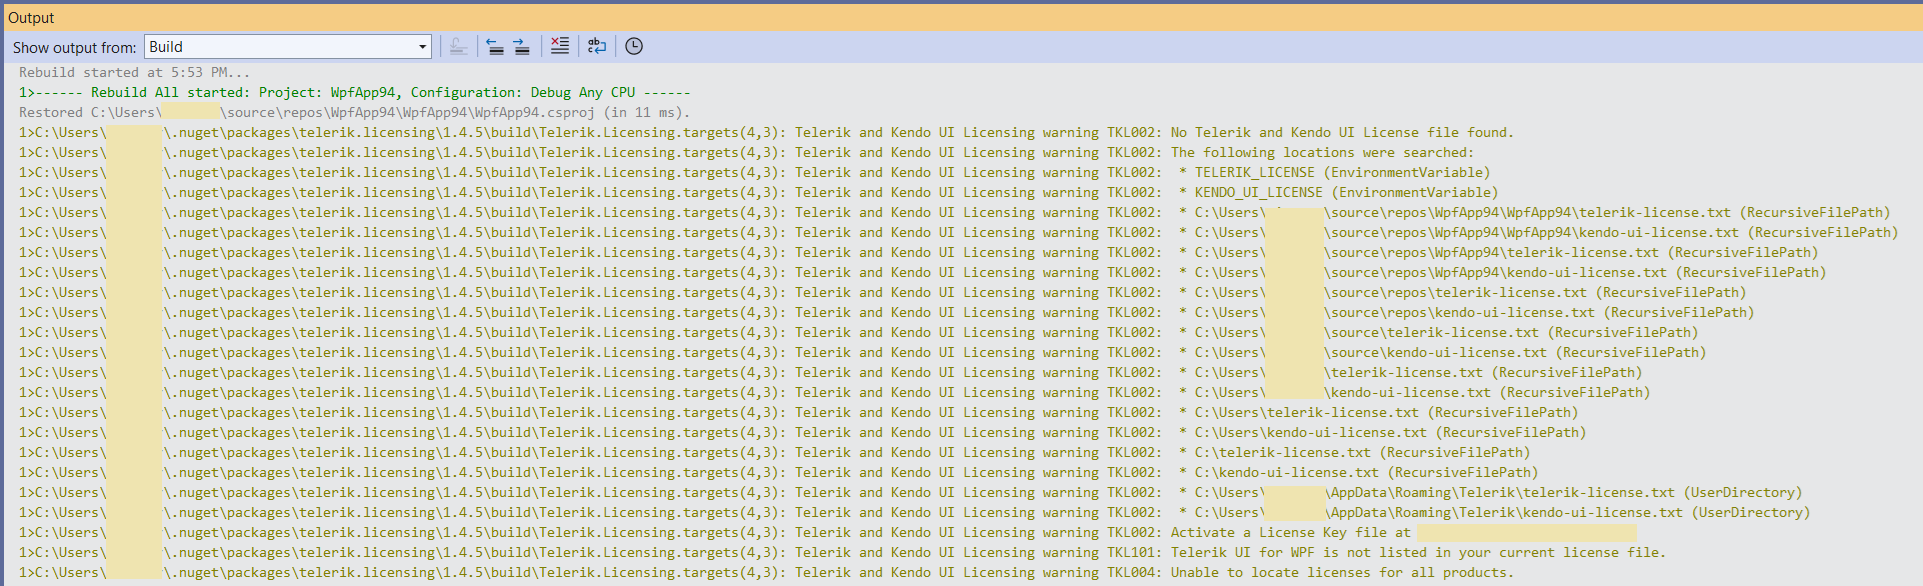
Task: Click 'Show output from:' label
Action: click(x=75, y=47)
